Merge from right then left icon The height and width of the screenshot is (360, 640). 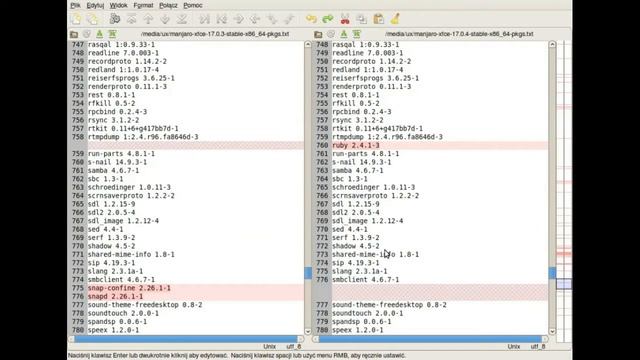(289, 19)
